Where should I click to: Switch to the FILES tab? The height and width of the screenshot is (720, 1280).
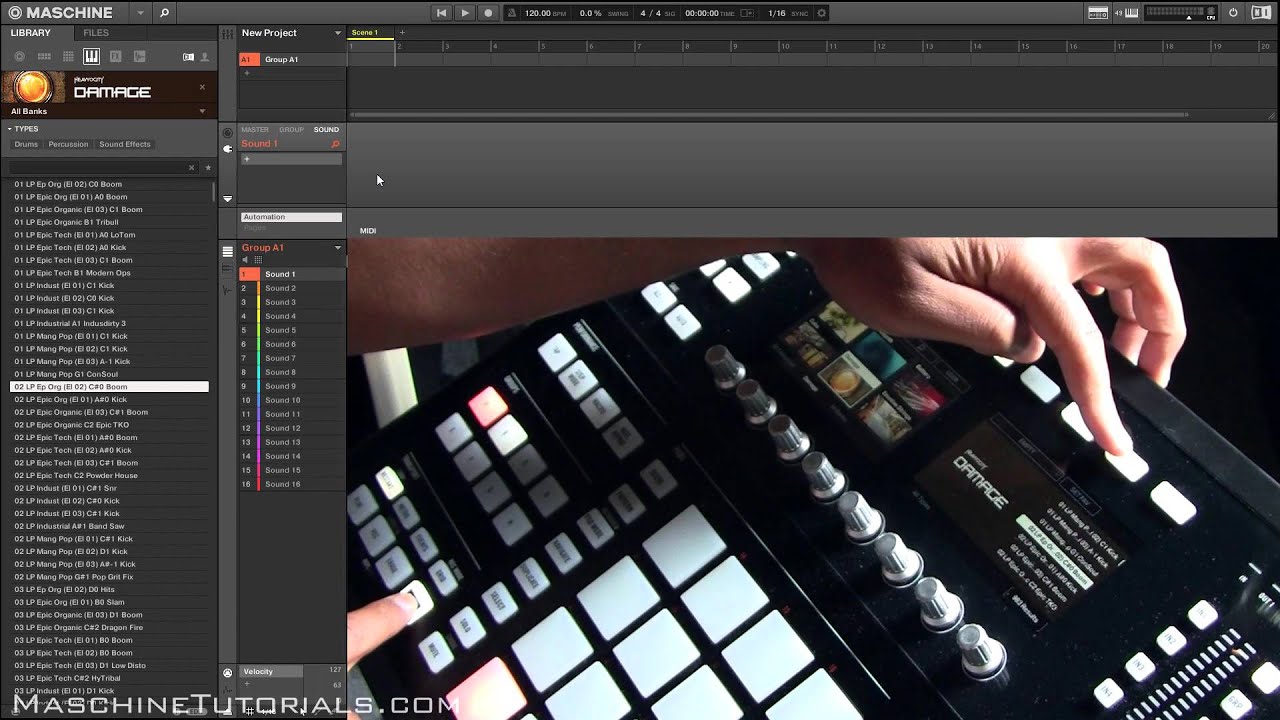[x=96, y=33]
